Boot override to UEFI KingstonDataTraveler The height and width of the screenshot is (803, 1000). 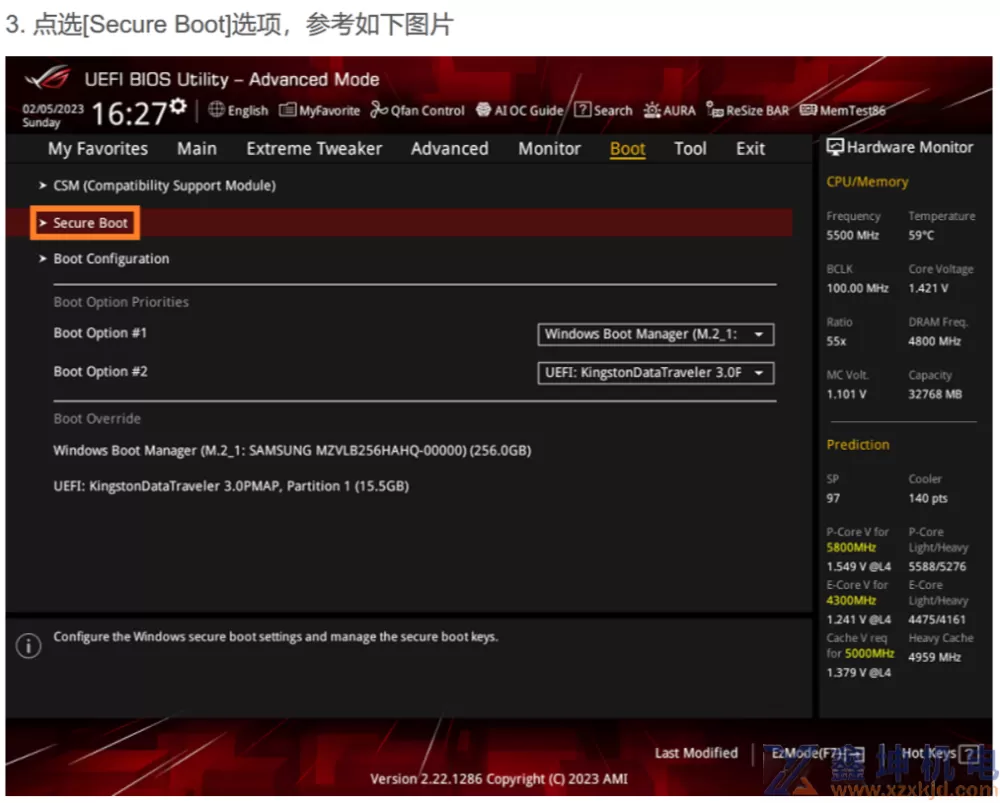tap(231, 486)
